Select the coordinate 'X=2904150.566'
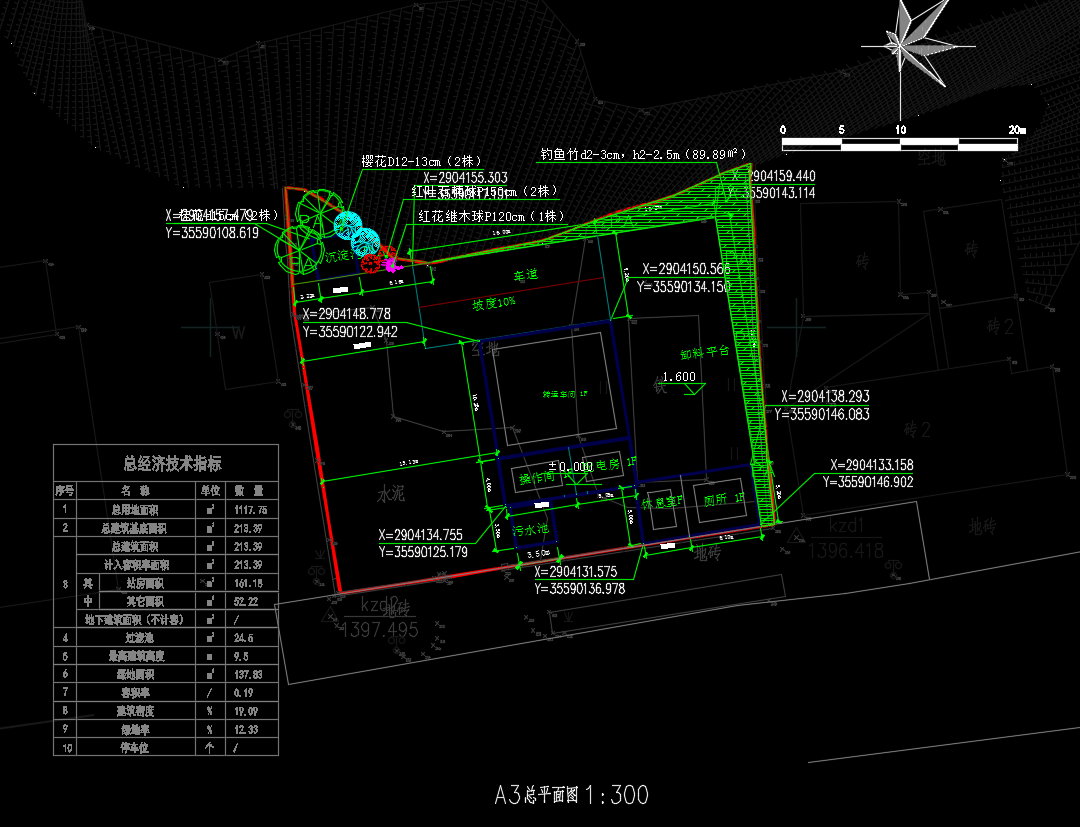1080x827 pixels. 686,269
